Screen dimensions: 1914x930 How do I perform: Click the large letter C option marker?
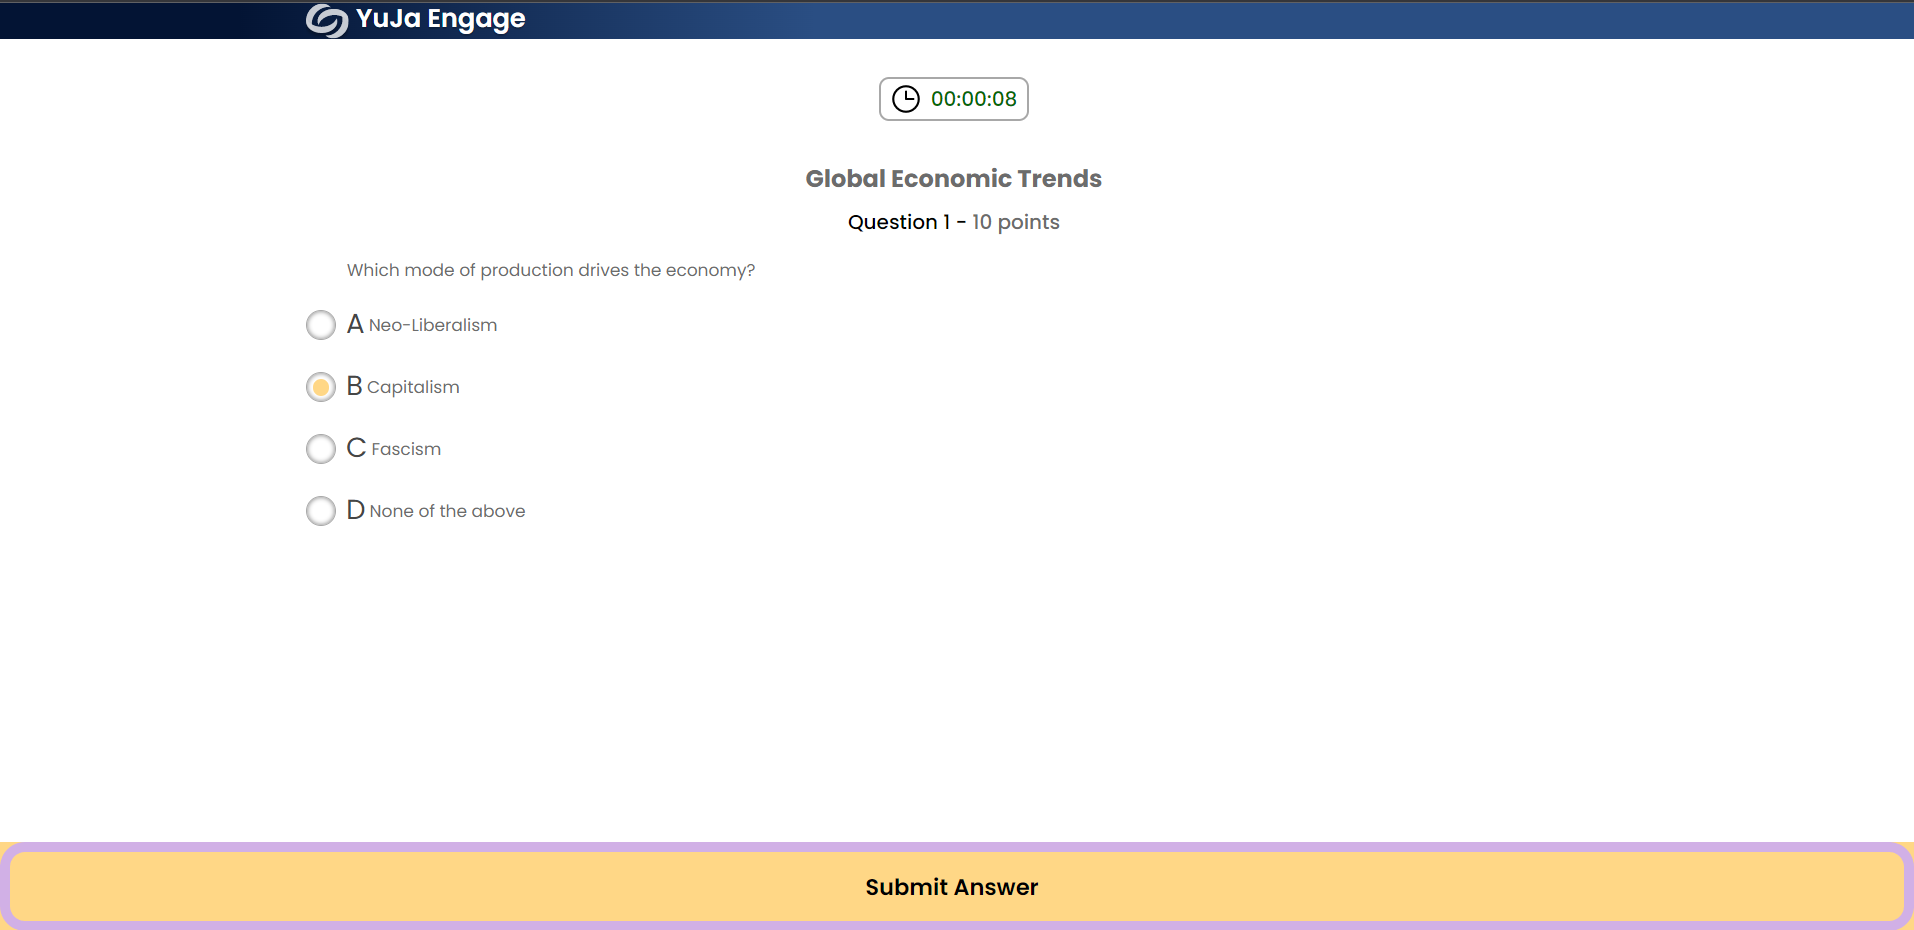[x=356, y=448]
